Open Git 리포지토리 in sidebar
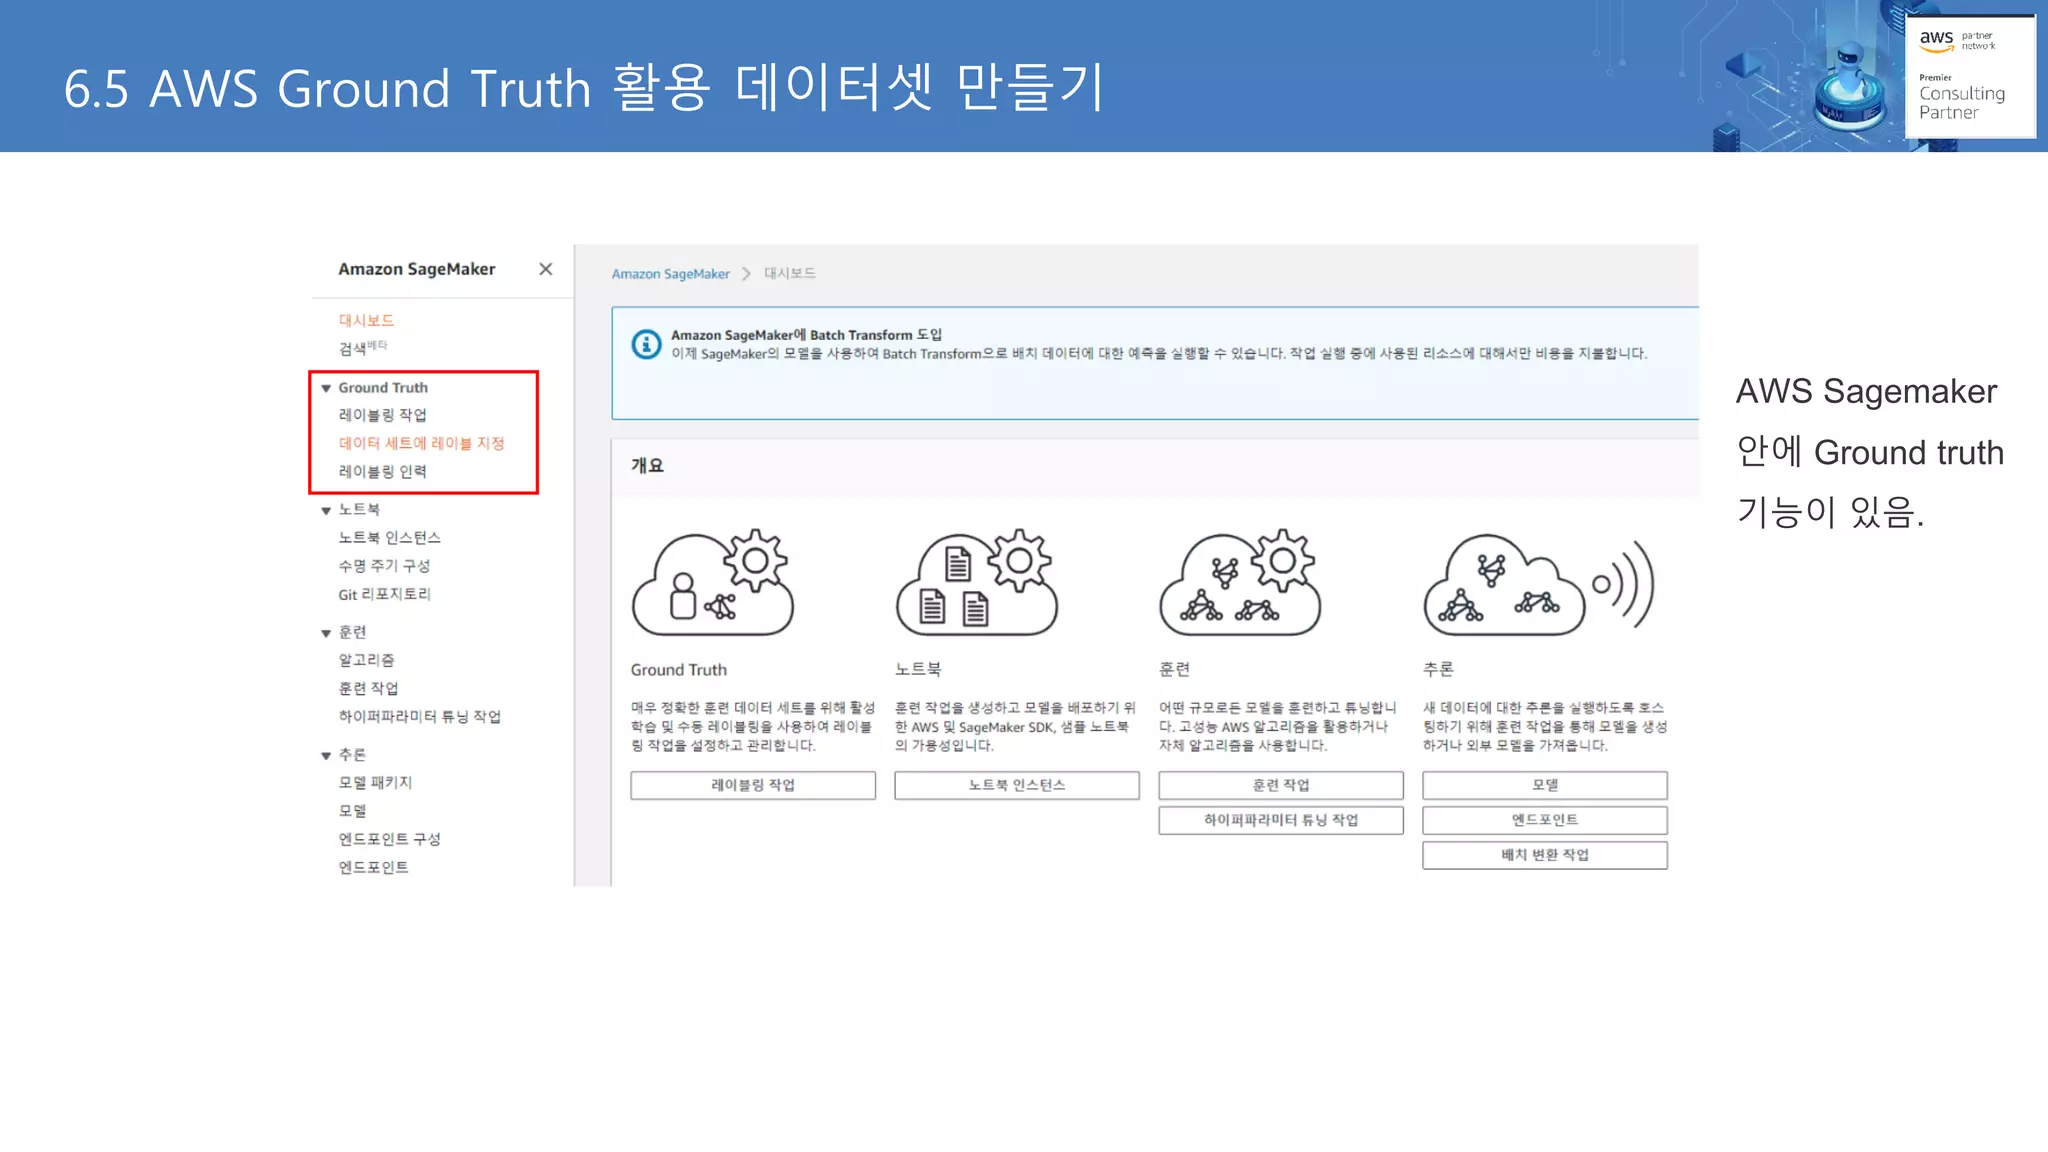The height and width of the screenshot is (1152, 2048). pos(384,594)
